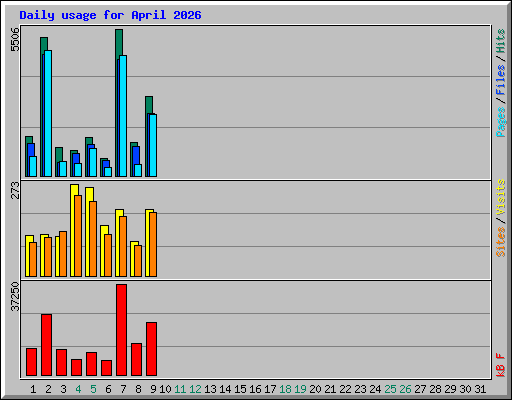Click day 28 on the x-axis
Image resolution: width=512 pixels, height=400 pixels.
pos(435,389)
